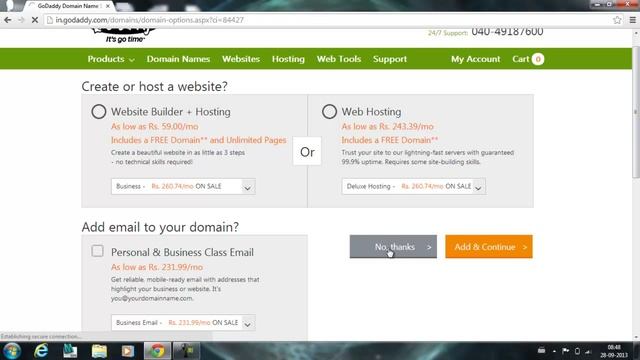Click the 'As low as Rs. 243.39/mo' text
Image resolution: width=640 pixels, height=360 pixels.
pos(387,127)
